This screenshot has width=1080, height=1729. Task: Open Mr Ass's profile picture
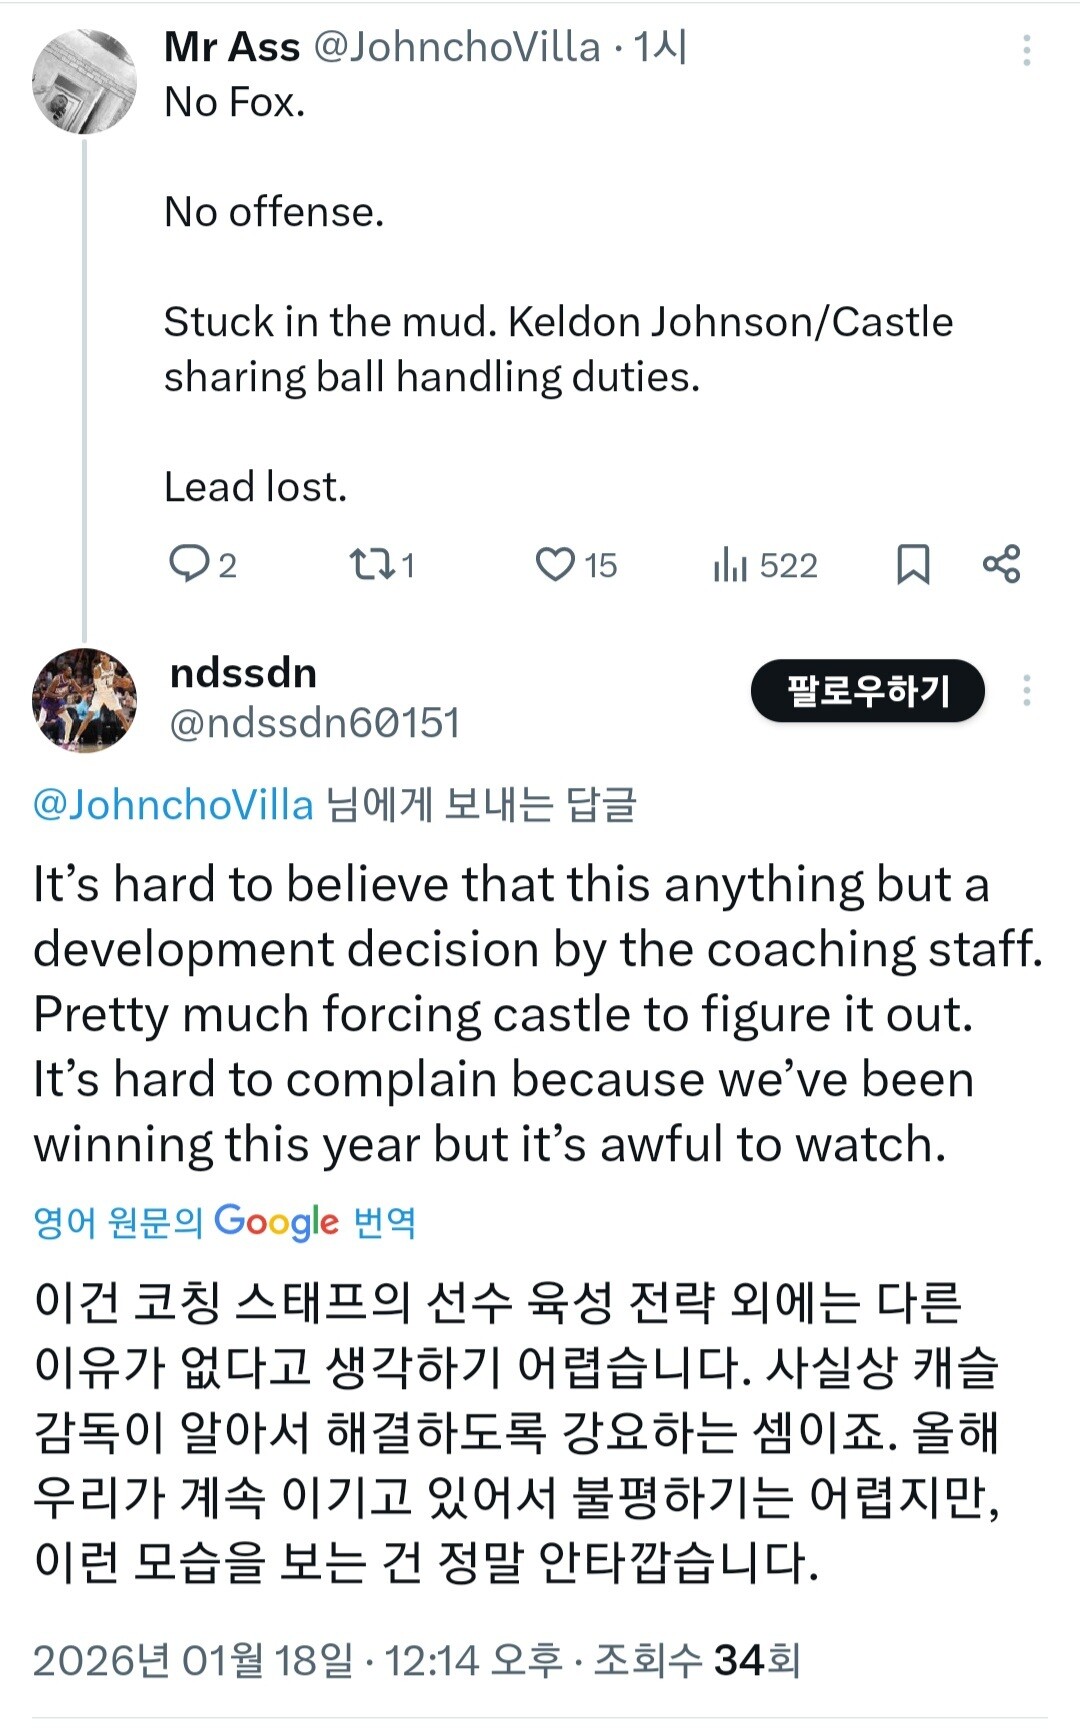[x=84, y=82]
